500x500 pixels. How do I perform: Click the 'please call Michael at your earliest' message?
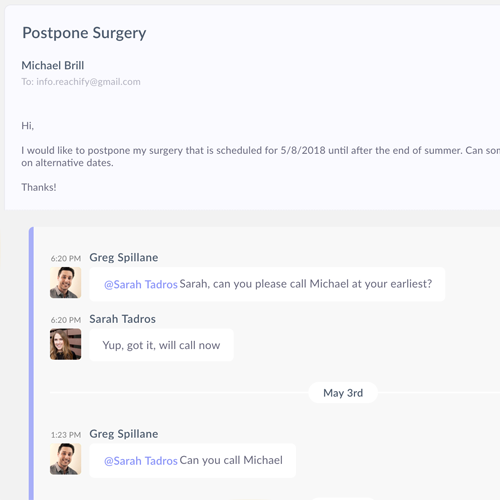tap(267, 284)
